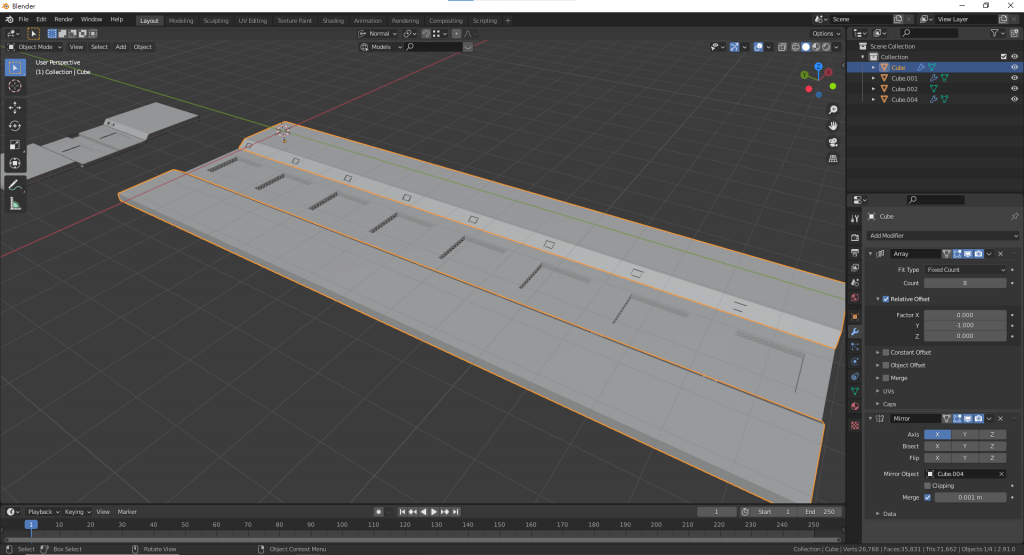Viewport: 1024px width, 555px height.
Task: Hide Cube.001 in the outliner
Action: pyautogui.click(x=1014, y=78)
